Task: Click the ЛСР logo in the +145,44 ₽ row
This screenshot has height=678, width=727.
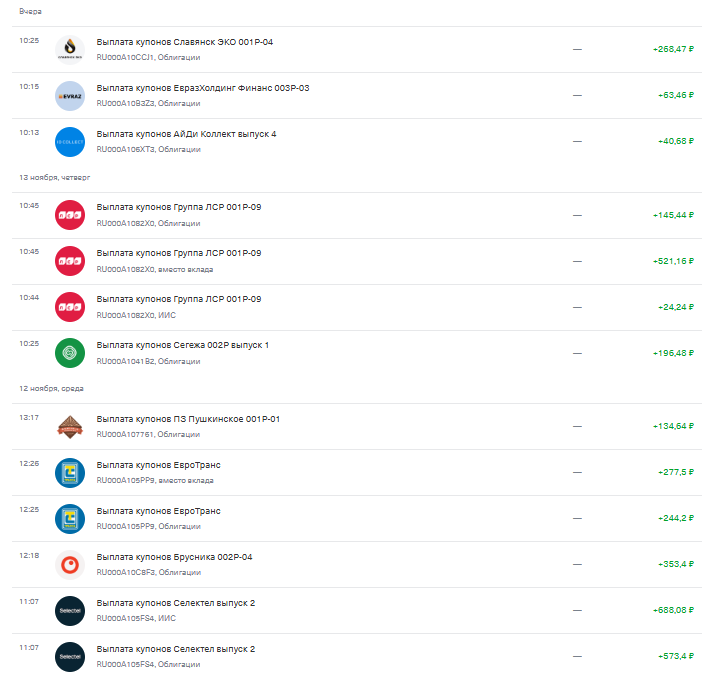Action: pos(70,215)
